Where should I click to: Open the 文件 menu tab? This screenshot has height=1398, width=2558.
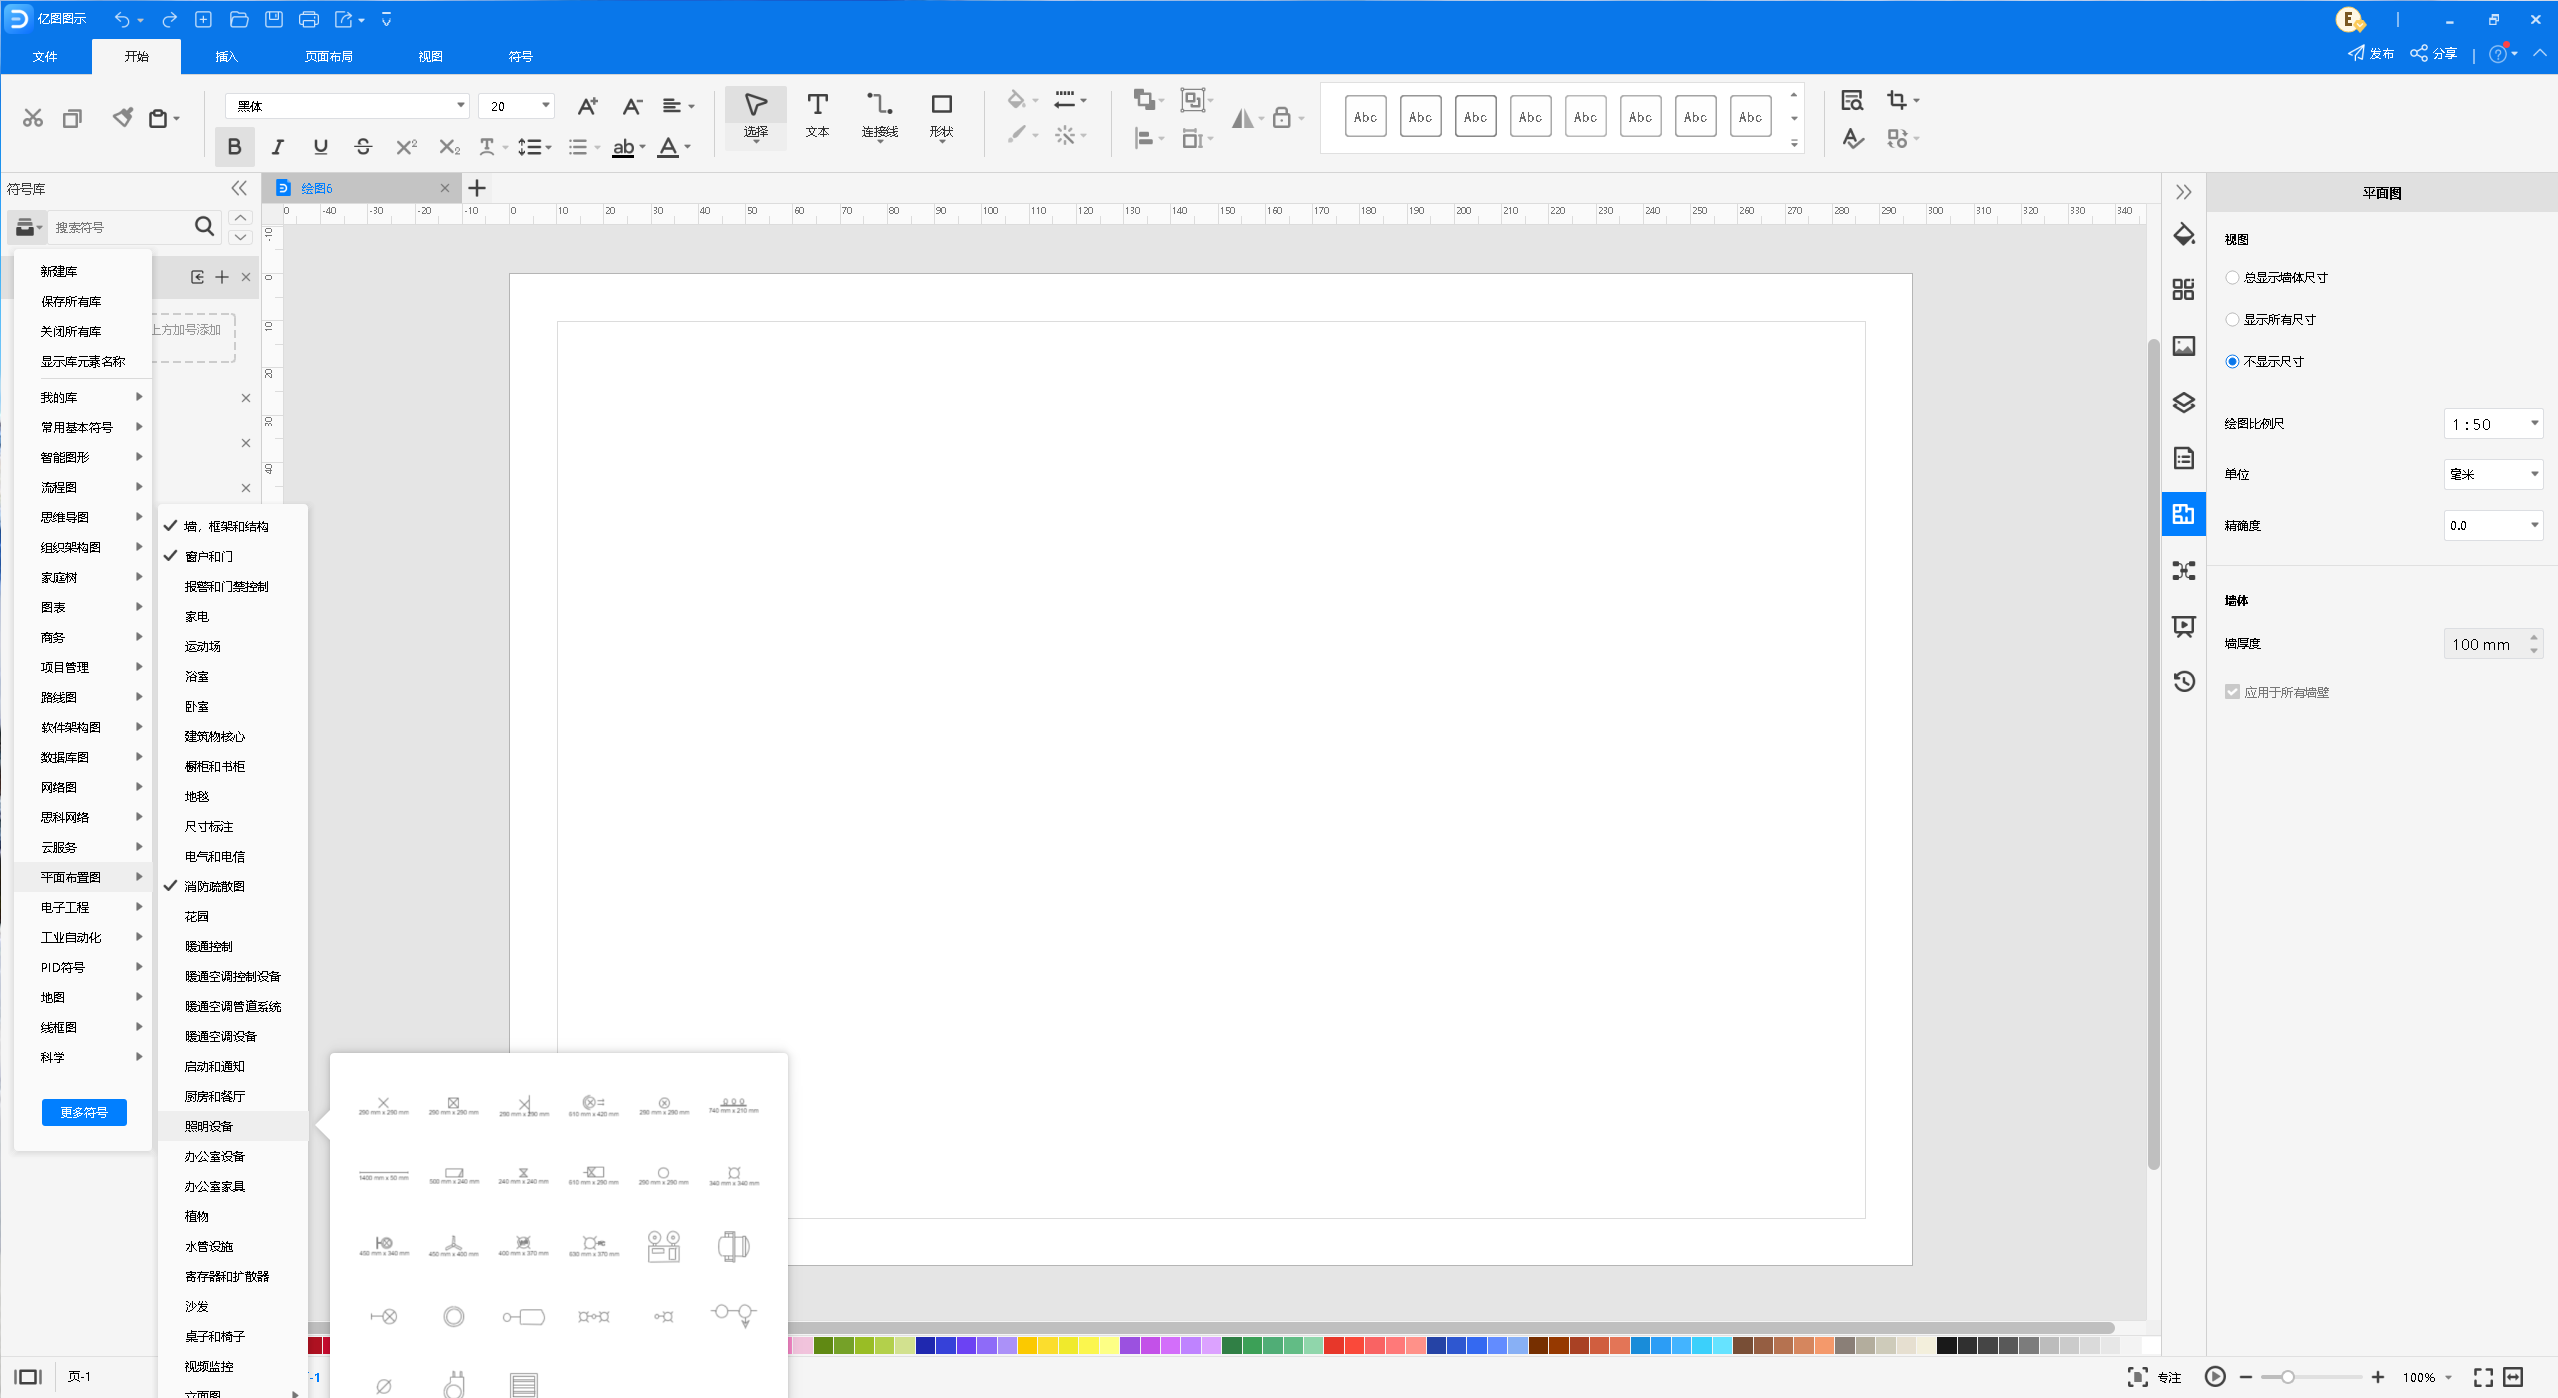pos(45,56)
